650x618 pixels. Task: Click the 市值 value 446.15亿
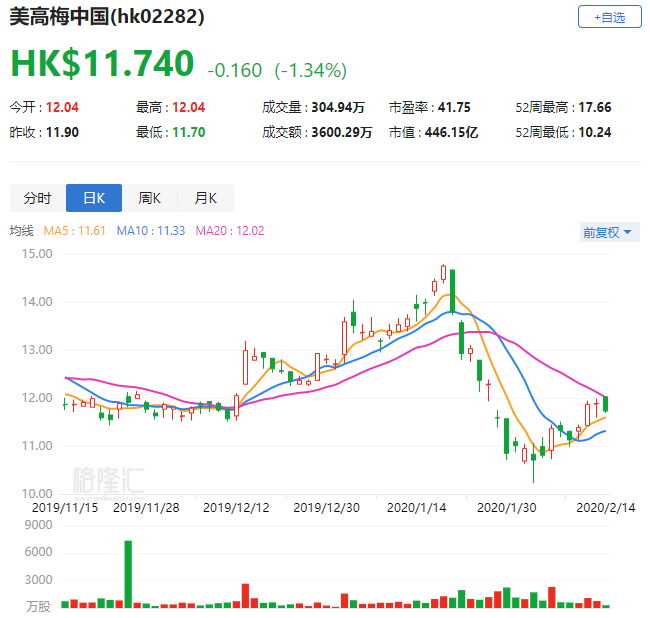click(451, 132)
